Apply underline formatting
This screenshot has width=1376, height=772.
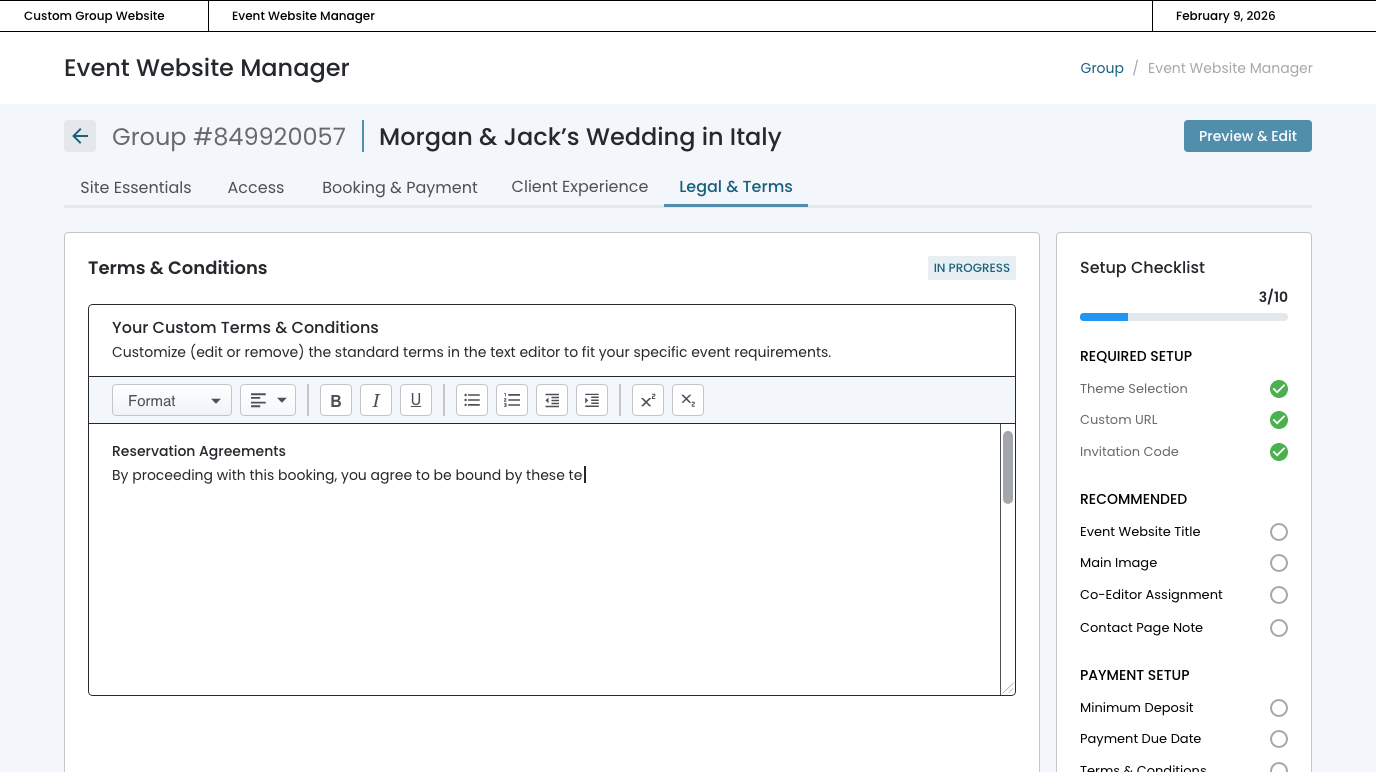[416, 400]
